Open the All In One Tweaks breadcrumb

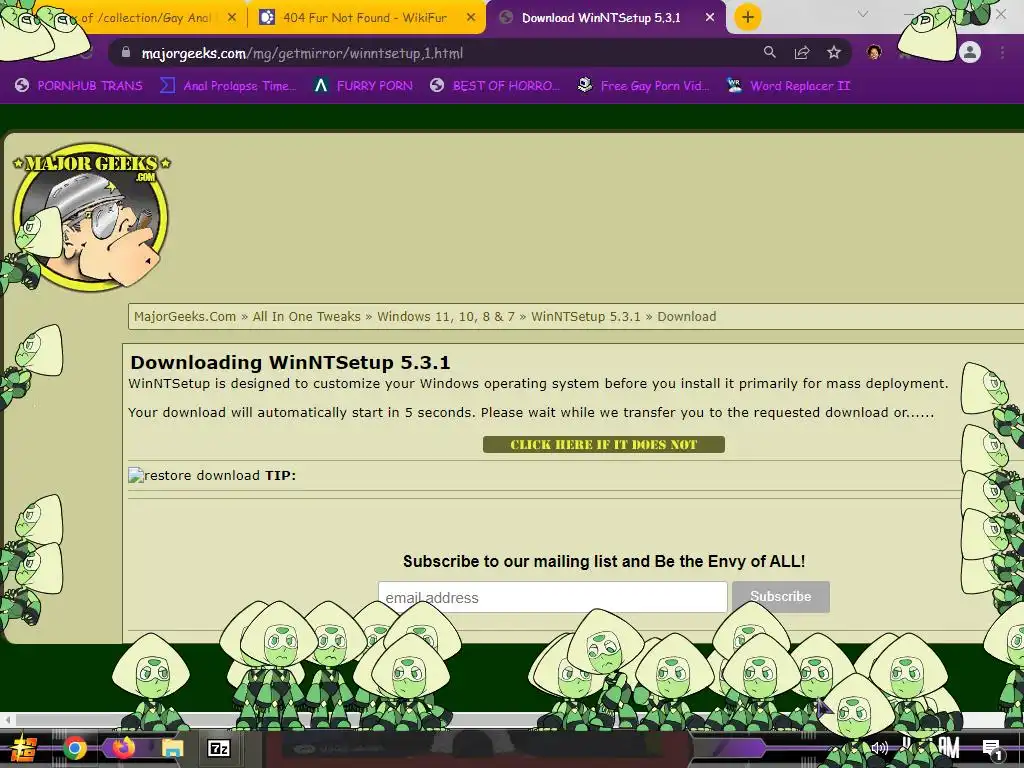tap(306, 317)
